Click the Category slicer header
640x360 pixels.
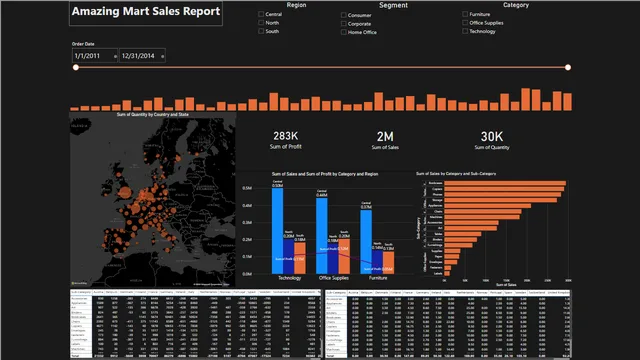516,5
